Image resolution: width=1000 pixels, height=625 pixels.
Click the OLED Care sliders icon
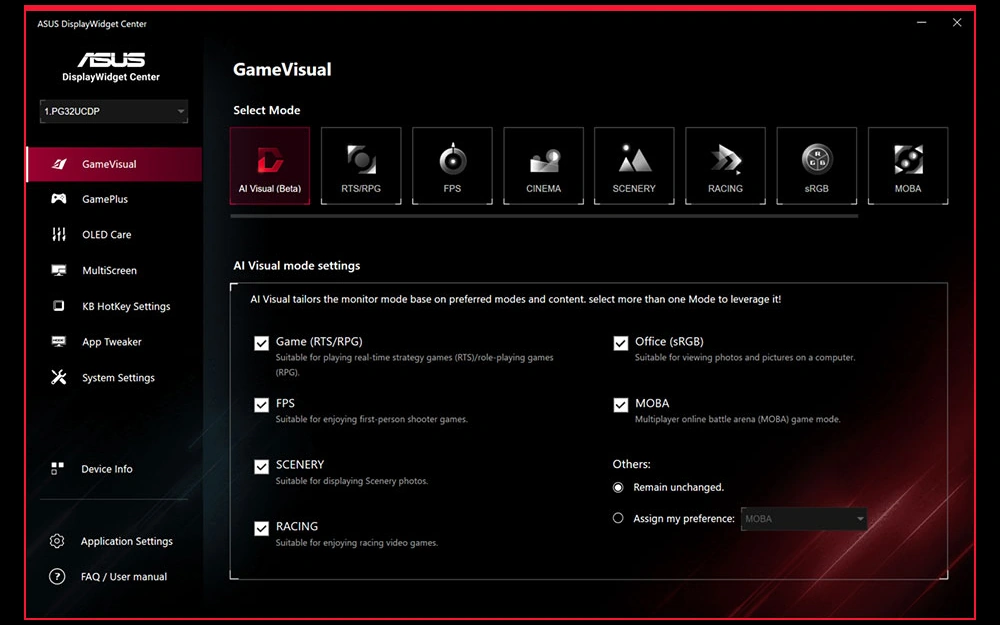[59, 235]
